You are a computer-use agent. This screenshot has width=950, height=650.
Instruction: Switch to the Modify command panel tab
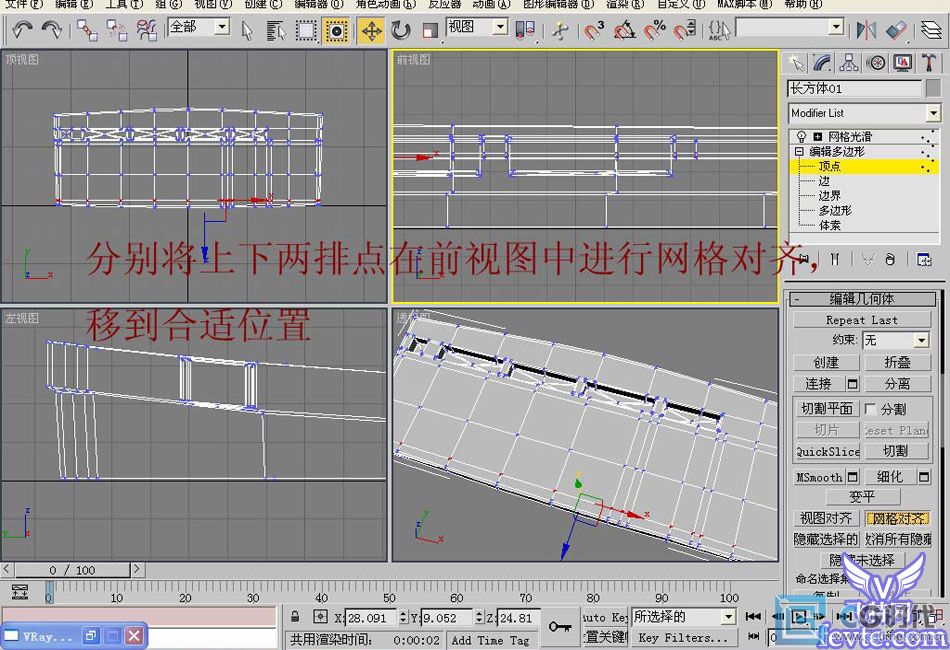822,63
